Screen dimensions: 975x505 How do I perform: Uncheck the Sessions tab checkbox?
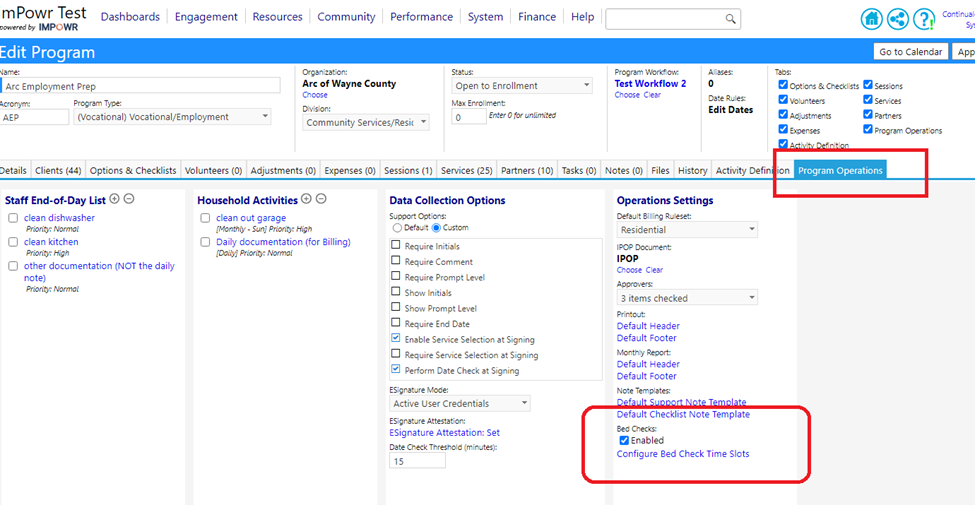point(868,85)
